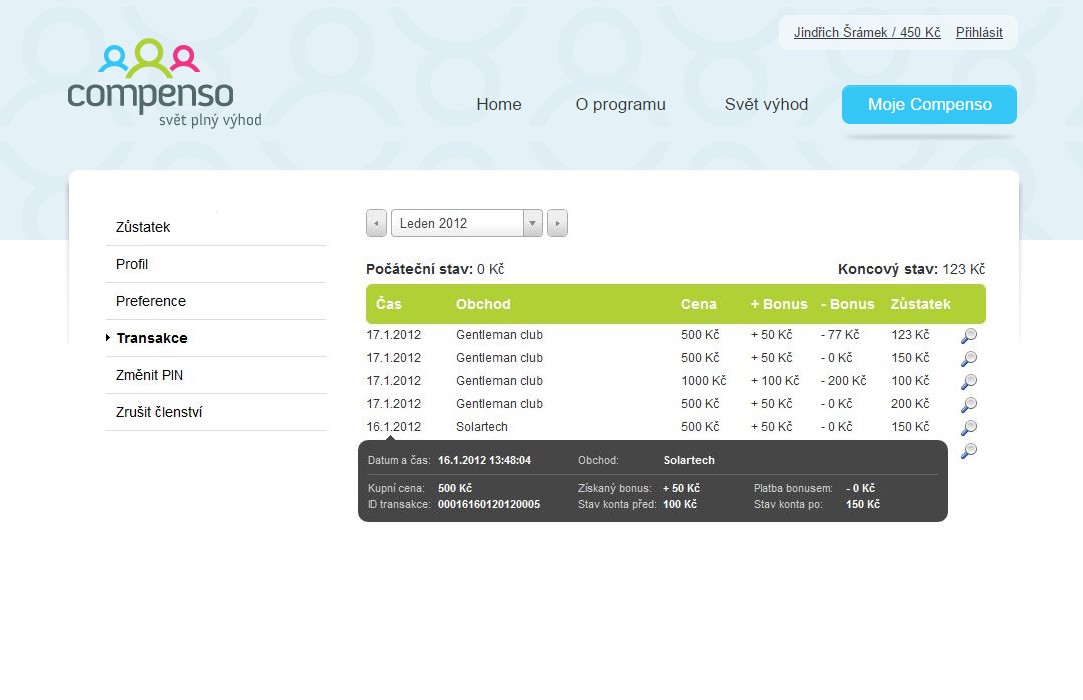Click the Čas column header
1083x700 pixels.
coord(389,304)
